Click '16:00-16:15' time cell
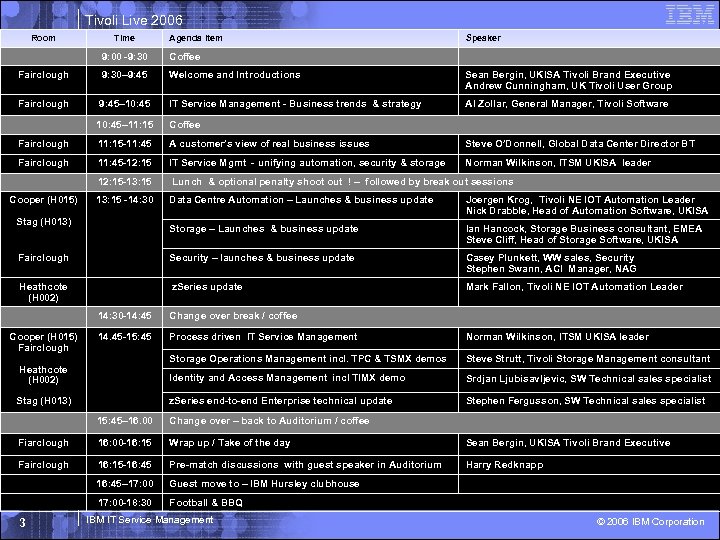This screenshot has width=720, height=540. (x=124, y=443)
